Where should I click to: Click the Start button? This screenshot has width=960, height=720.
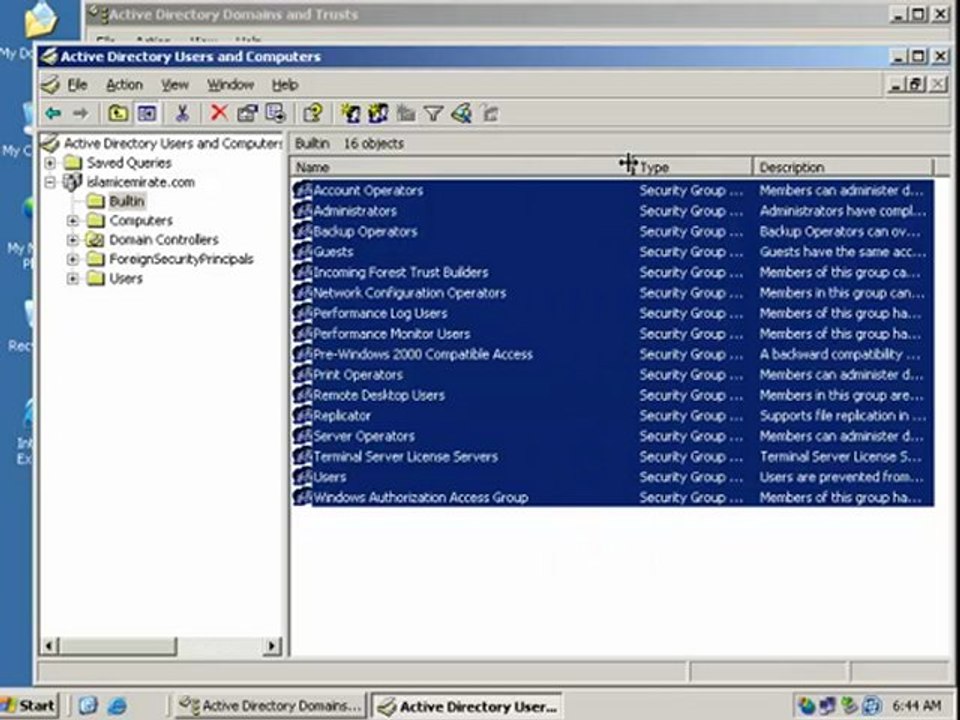click(x=29, y=706)
